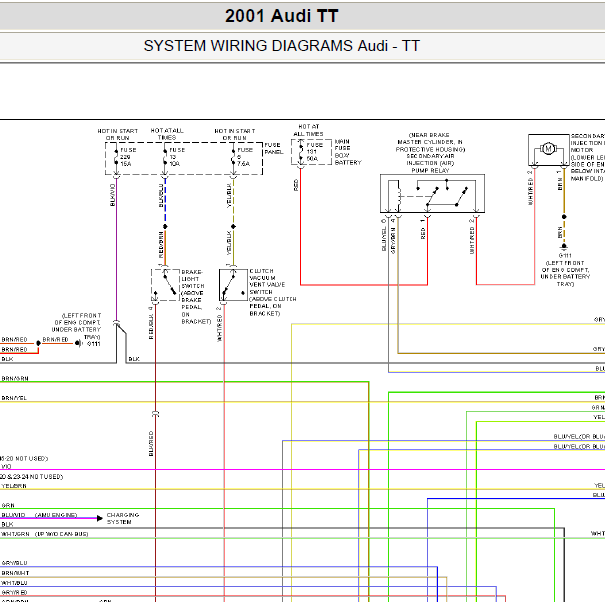Click the "HOT AT ALL TIMES" label above Fuse 131
Screen dimensions: 605x602
[x=308, y=130]
